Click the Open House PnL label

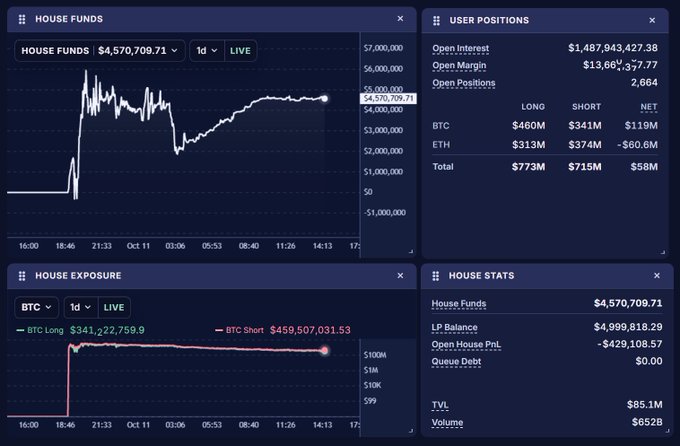466,344
